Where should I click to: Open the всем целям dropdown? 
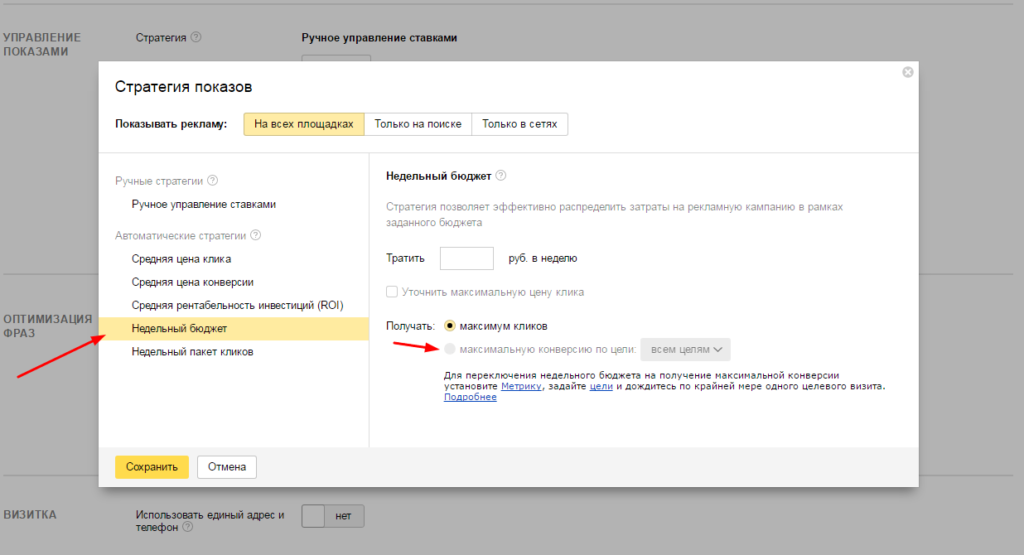[685, 349]
